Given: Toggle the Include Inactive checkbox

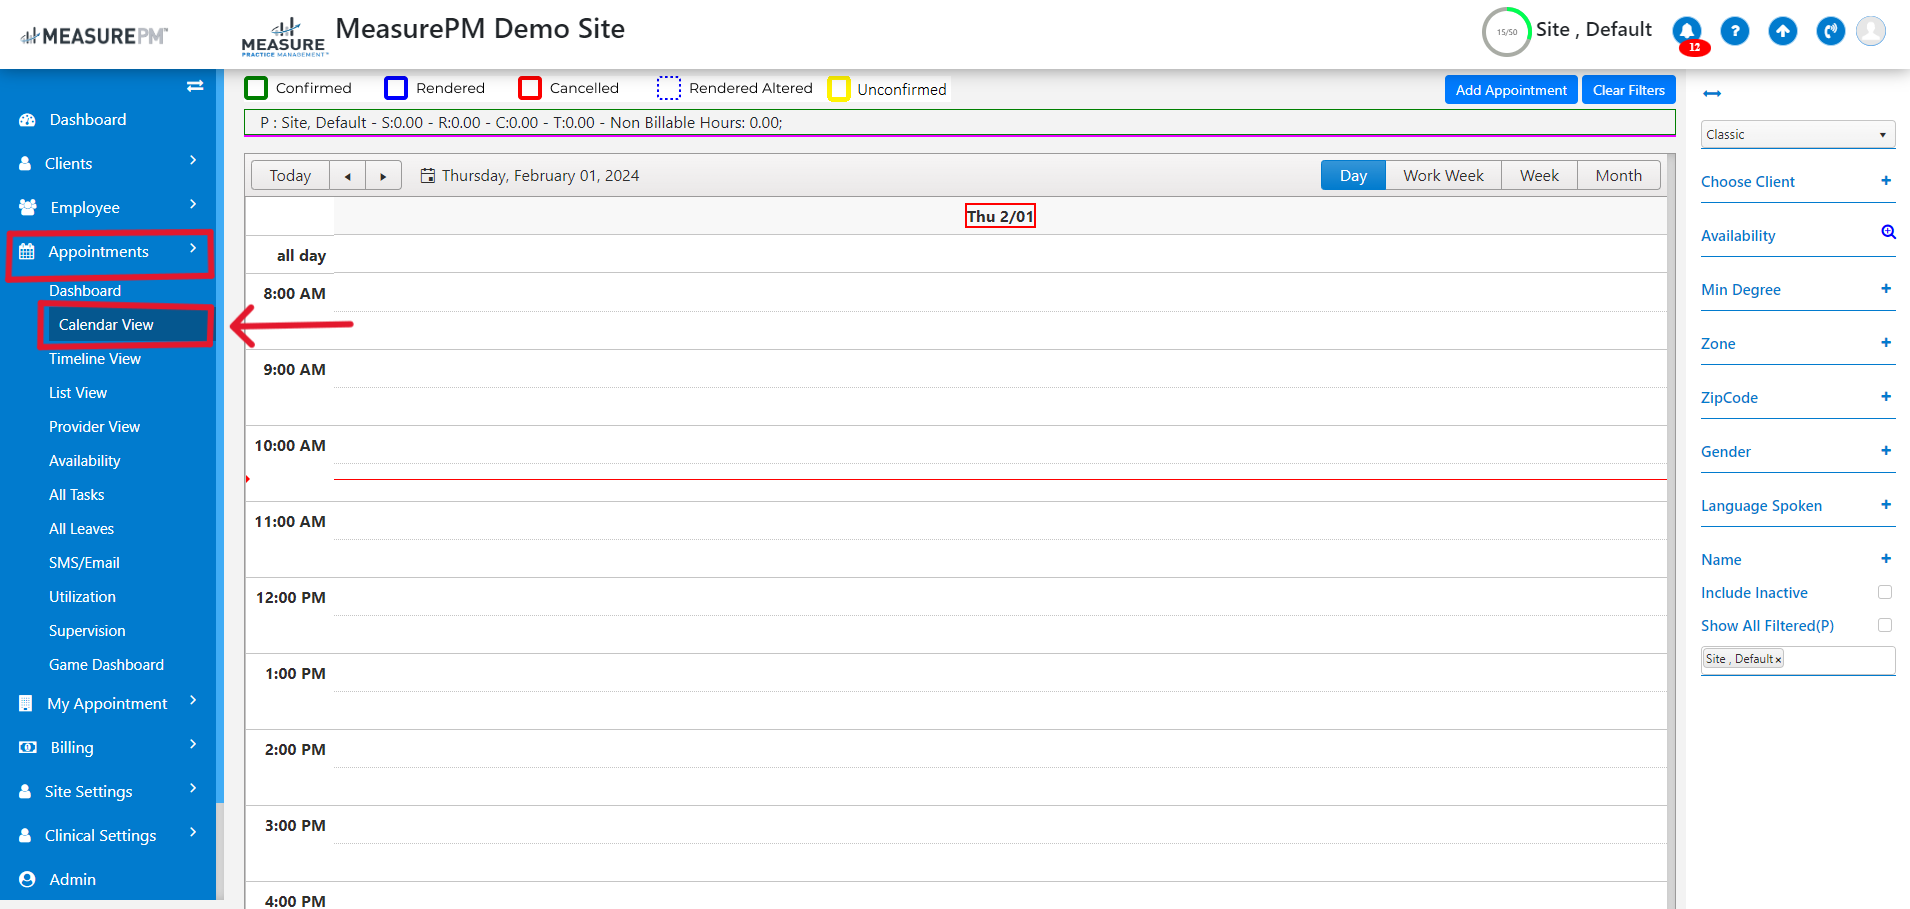Looking at the screenshot, I should 1885,592.
